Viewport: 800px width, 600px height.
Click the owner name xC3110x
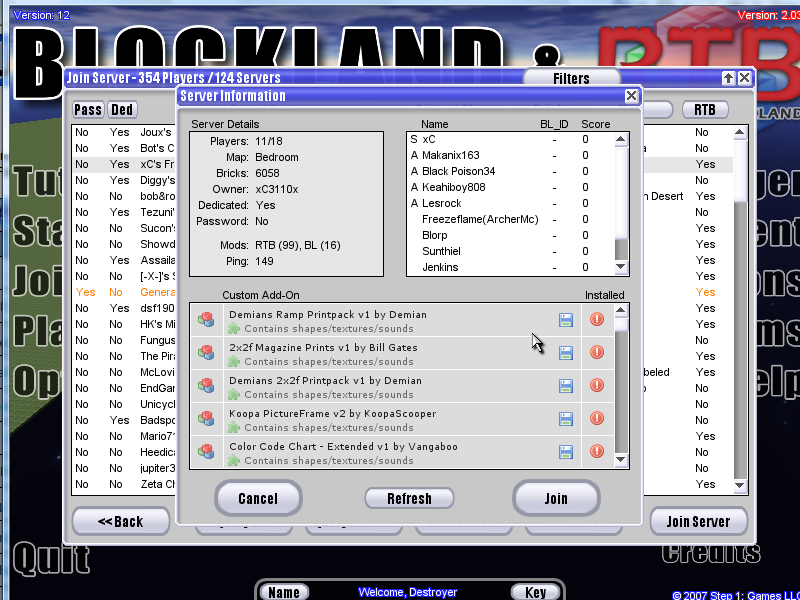click(277, 189)
